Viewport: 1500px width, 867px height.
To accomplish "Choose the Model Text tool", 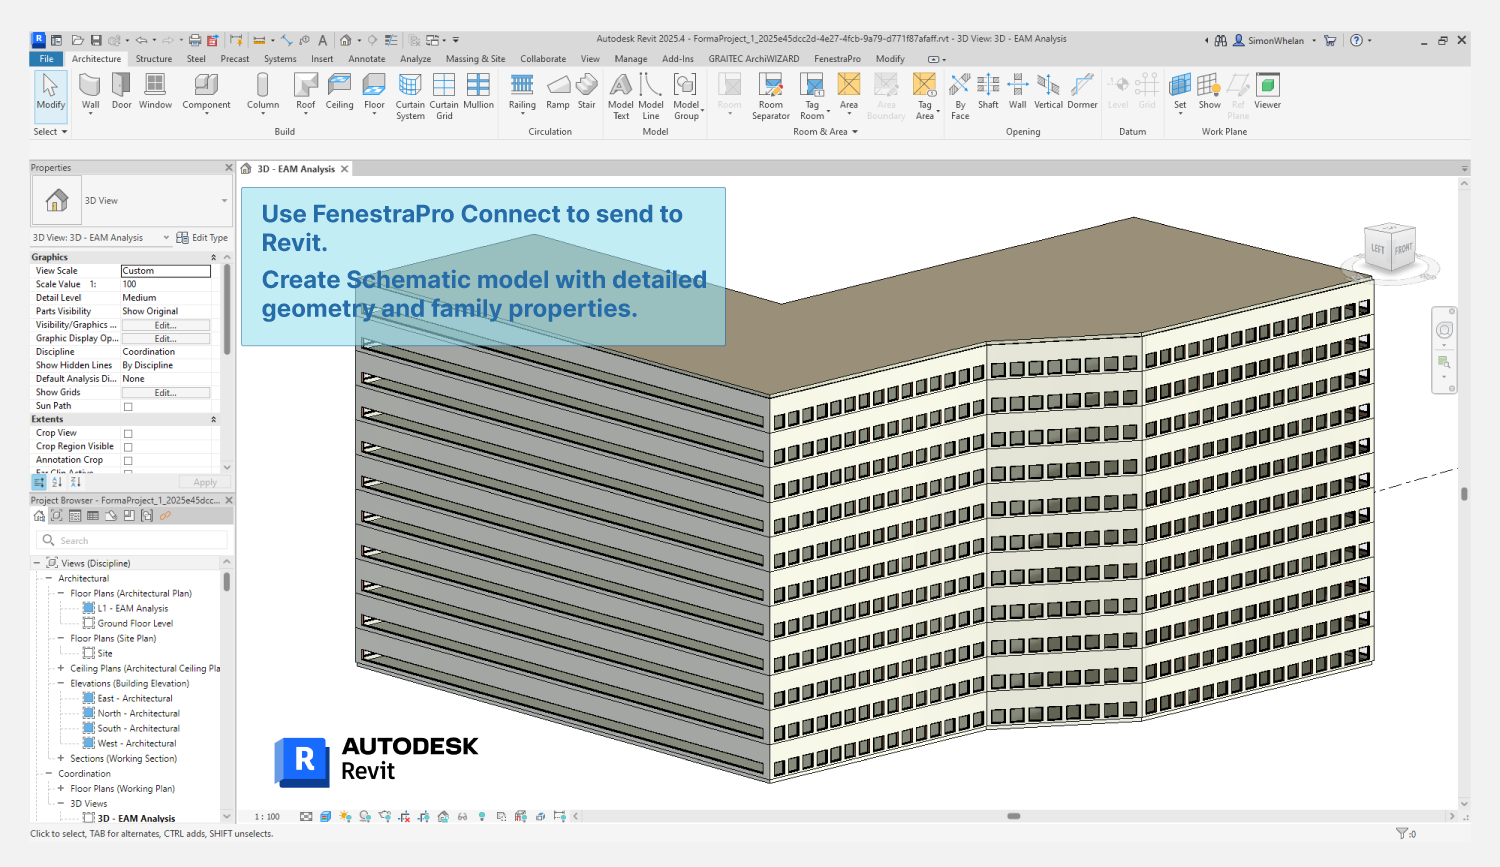I will click(x=621, y=97).
